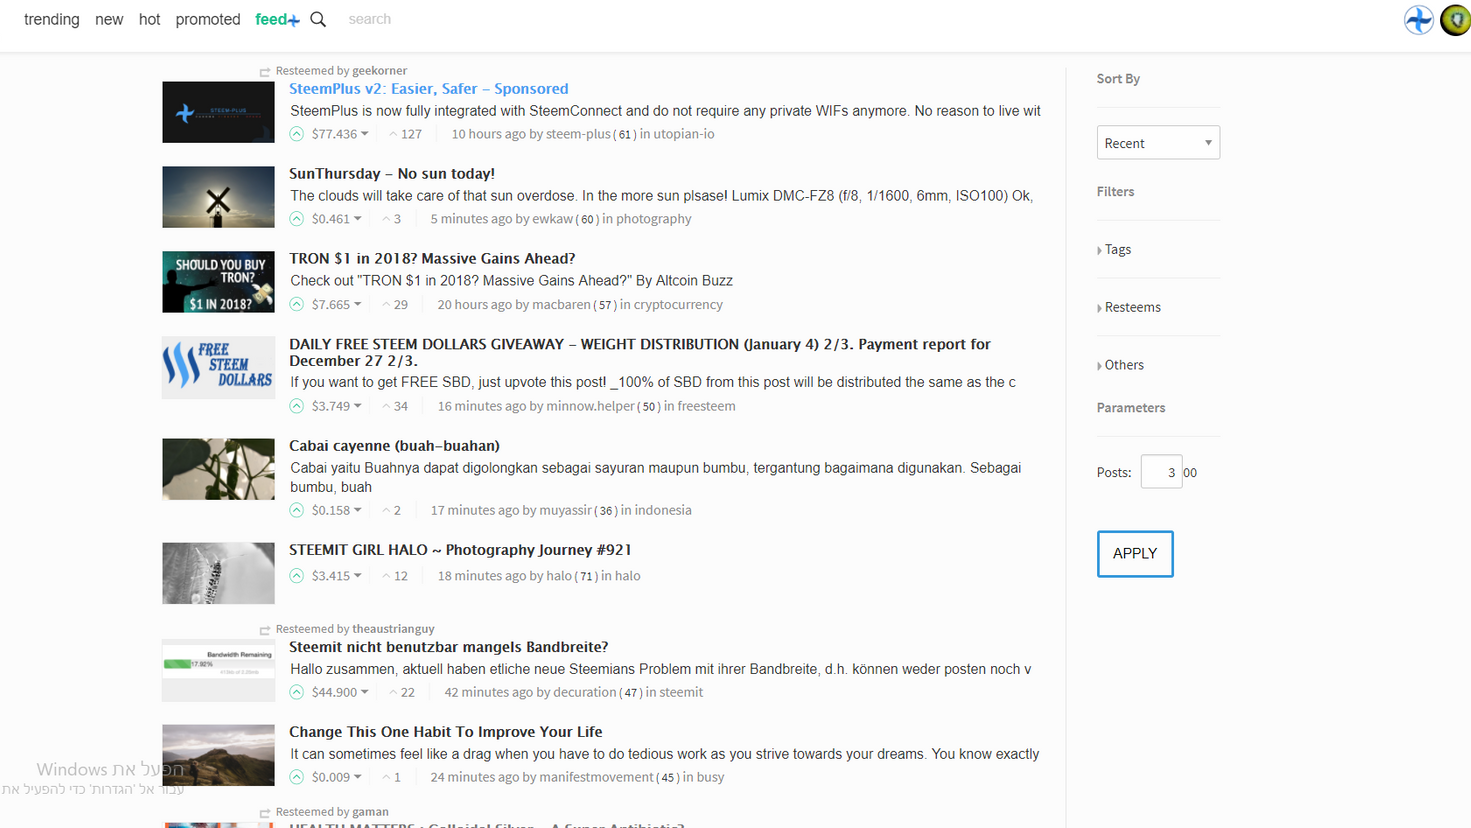
Task: Show the 22 voters on Bandbreite post
Action: click(401, 692)
